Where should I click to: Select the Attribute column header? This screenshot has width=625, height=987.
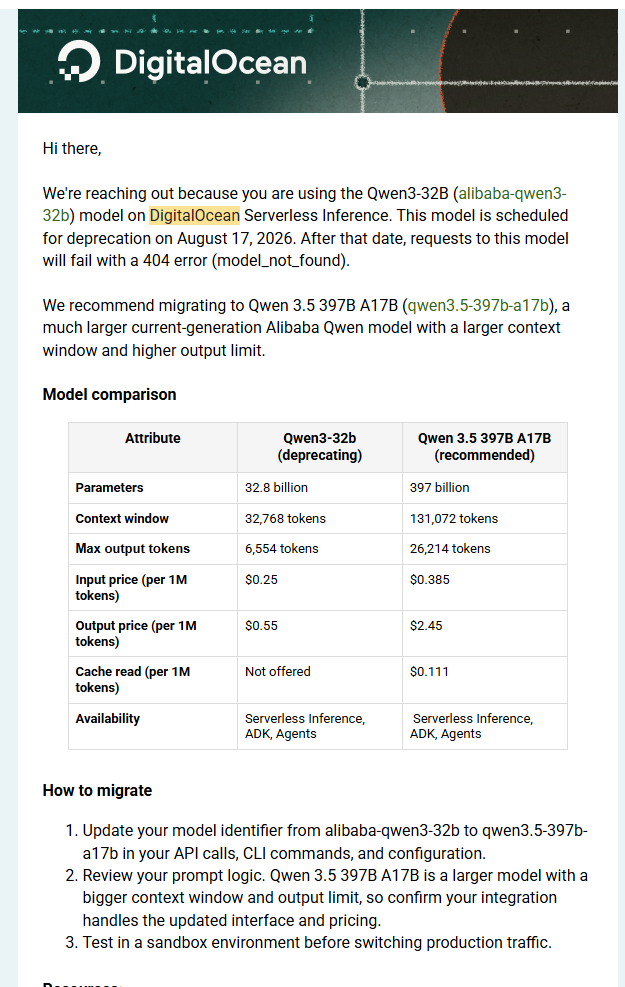click(153, 438)
